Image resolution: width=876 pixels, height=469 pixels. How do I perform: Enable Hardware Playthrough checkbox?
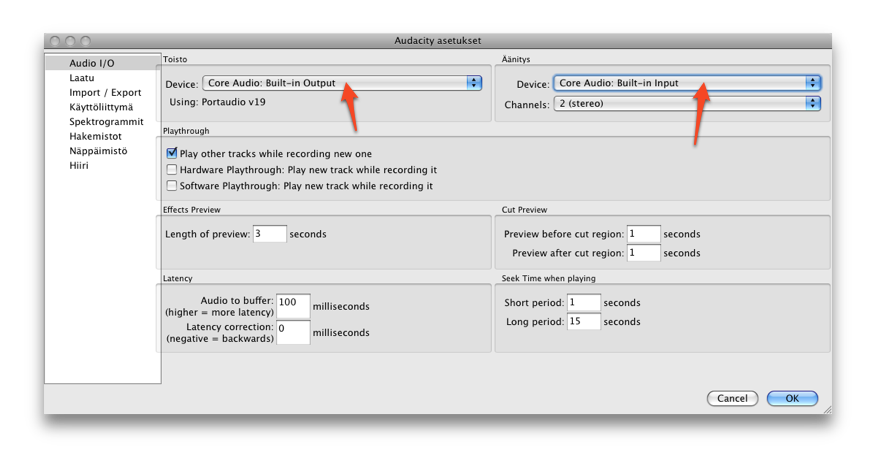pos(172,169)
